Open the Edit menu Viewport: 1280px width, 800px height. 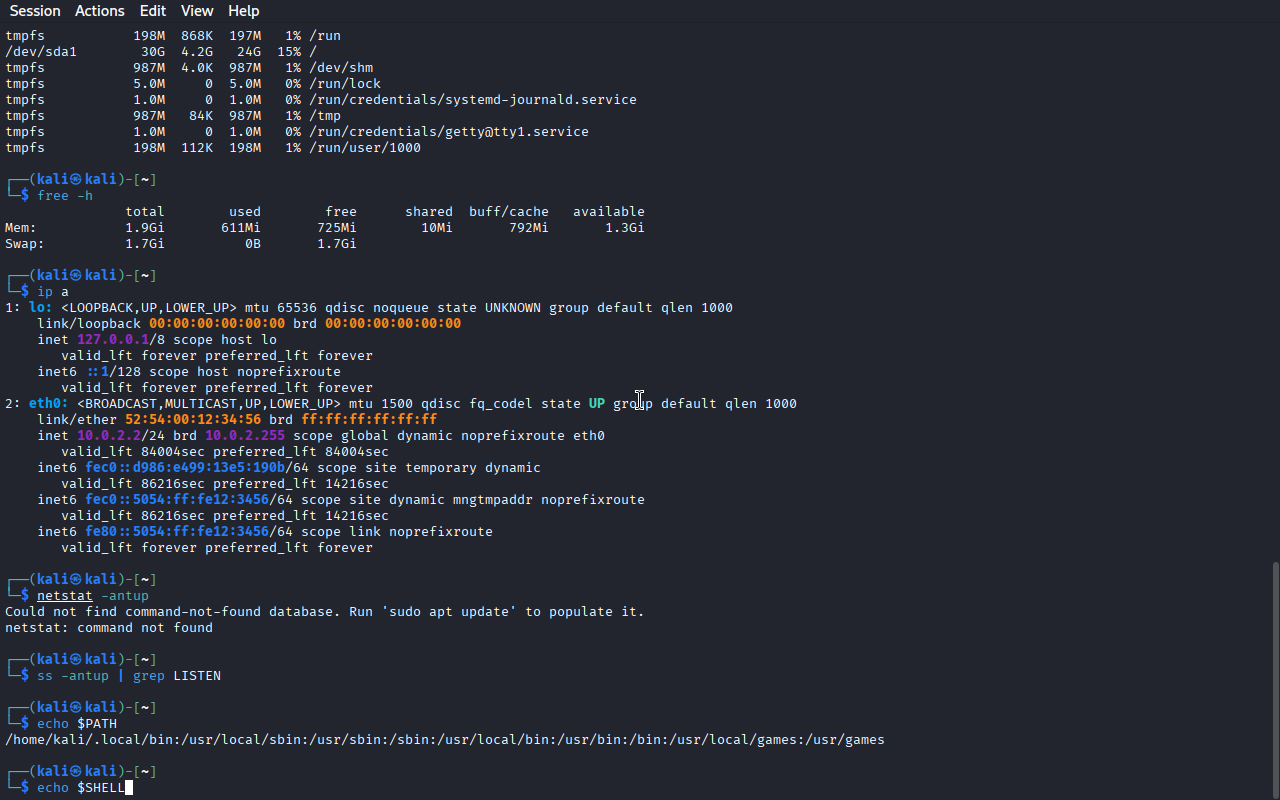coord(153,11)
